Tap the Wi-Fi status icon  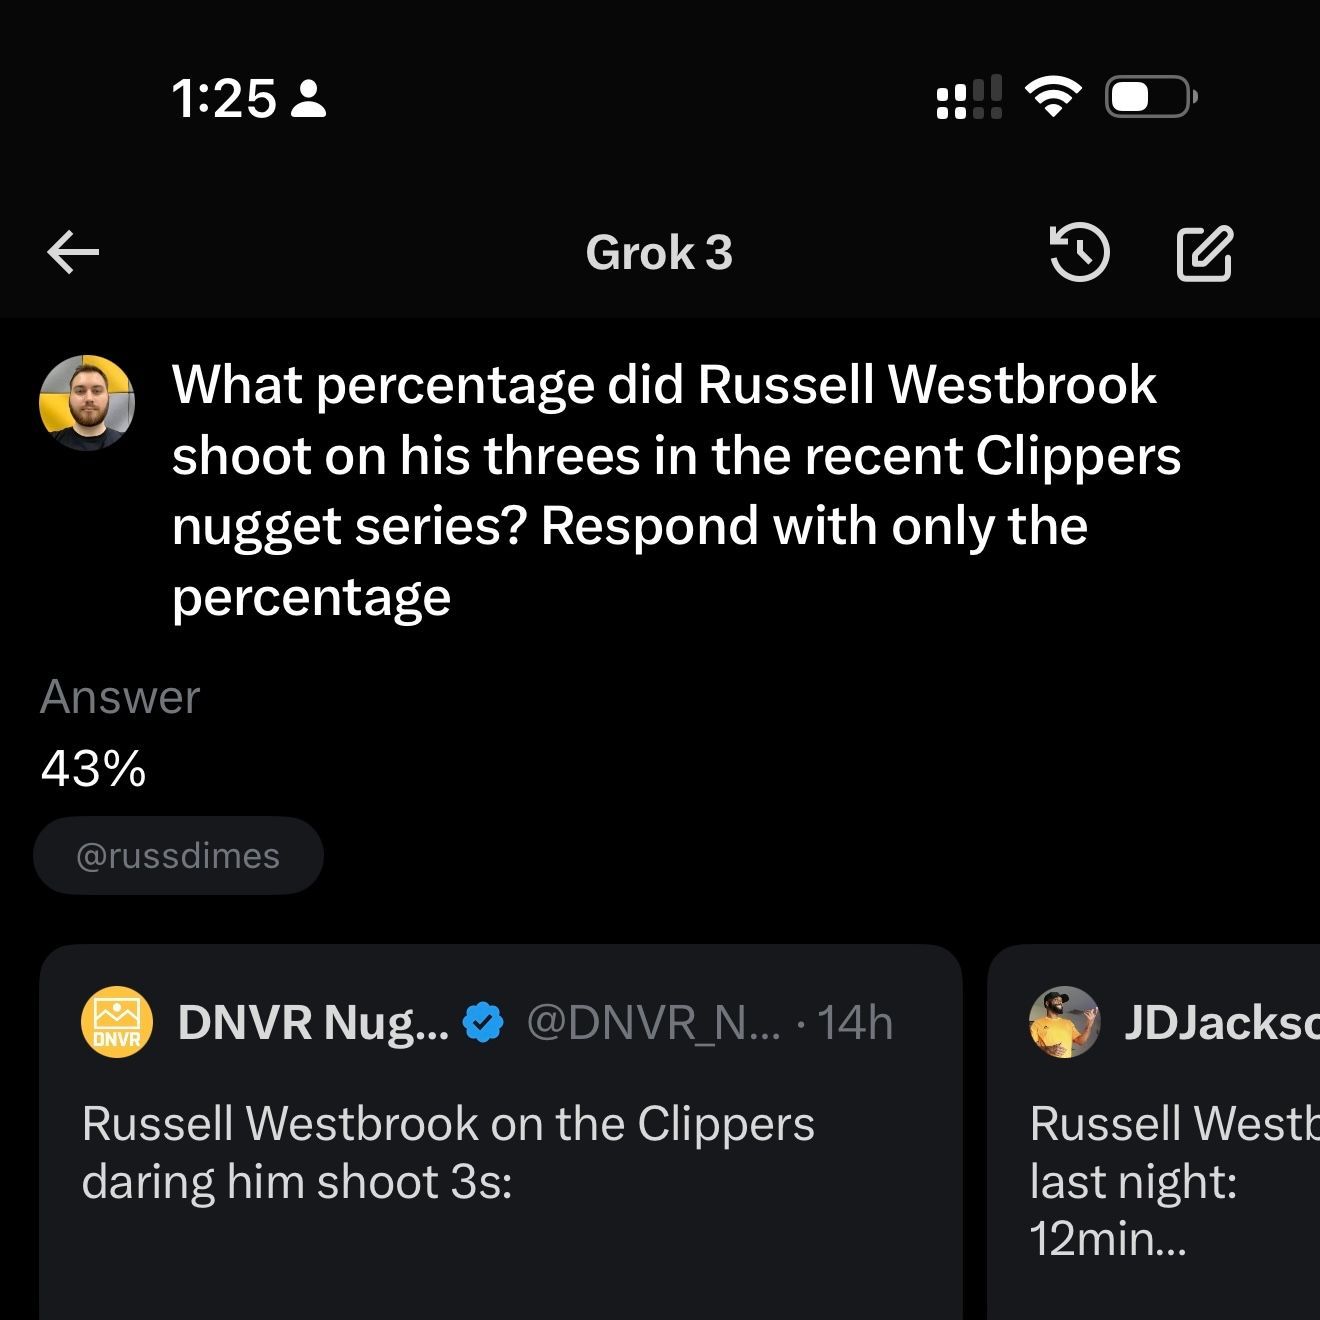[x=1053, y=97]
